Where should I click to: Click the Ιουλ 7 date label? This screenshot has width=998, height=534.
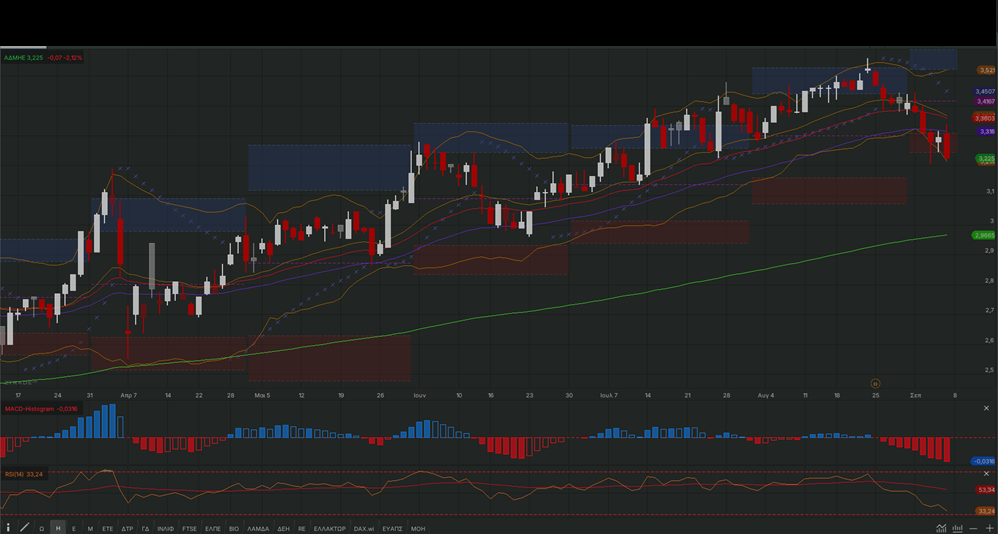[608, 395]
